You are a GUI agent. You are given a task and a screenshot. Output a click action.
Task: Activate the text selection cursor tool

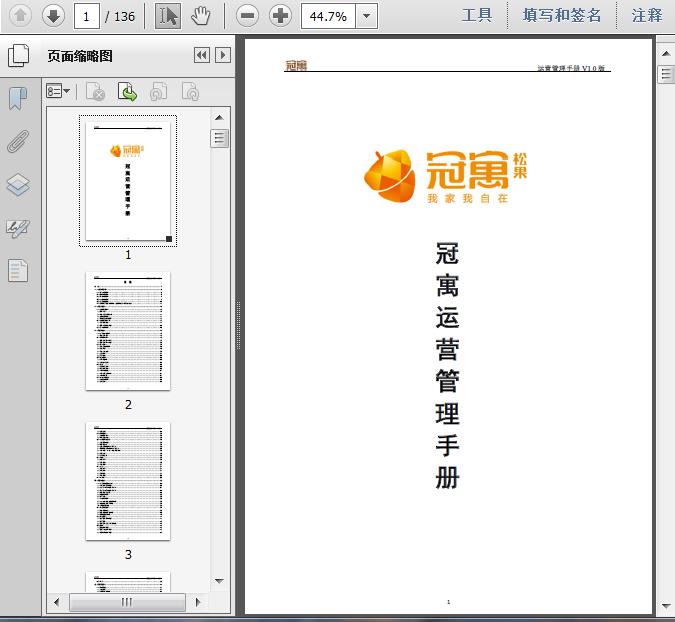(168, 16)
